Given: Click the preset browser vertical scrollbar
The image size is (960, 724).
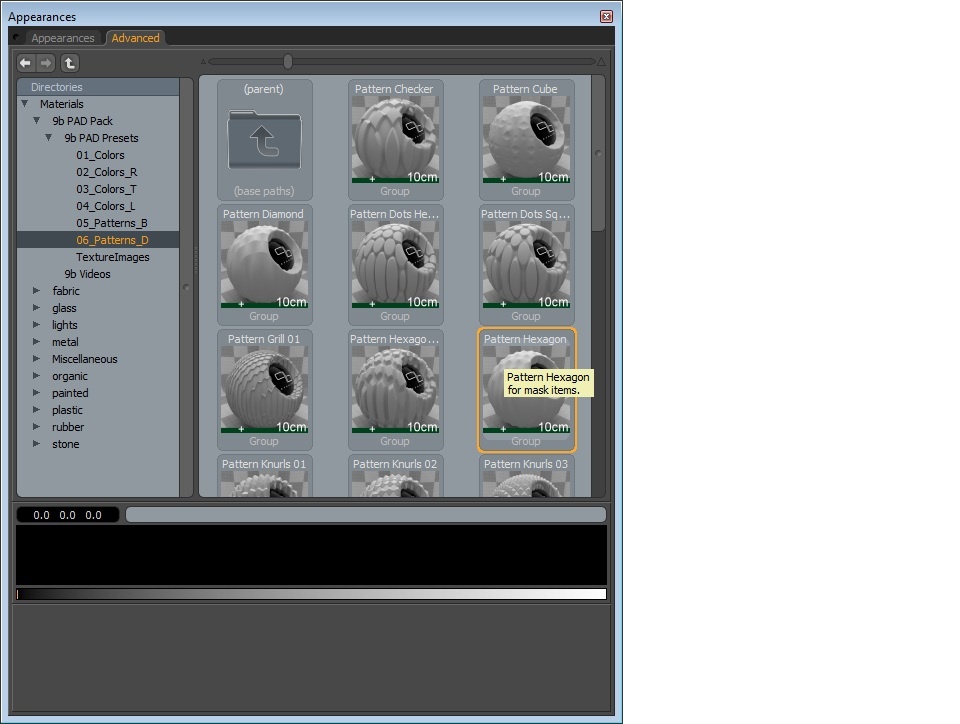Looking at the screenshot, I should point(598,153).
